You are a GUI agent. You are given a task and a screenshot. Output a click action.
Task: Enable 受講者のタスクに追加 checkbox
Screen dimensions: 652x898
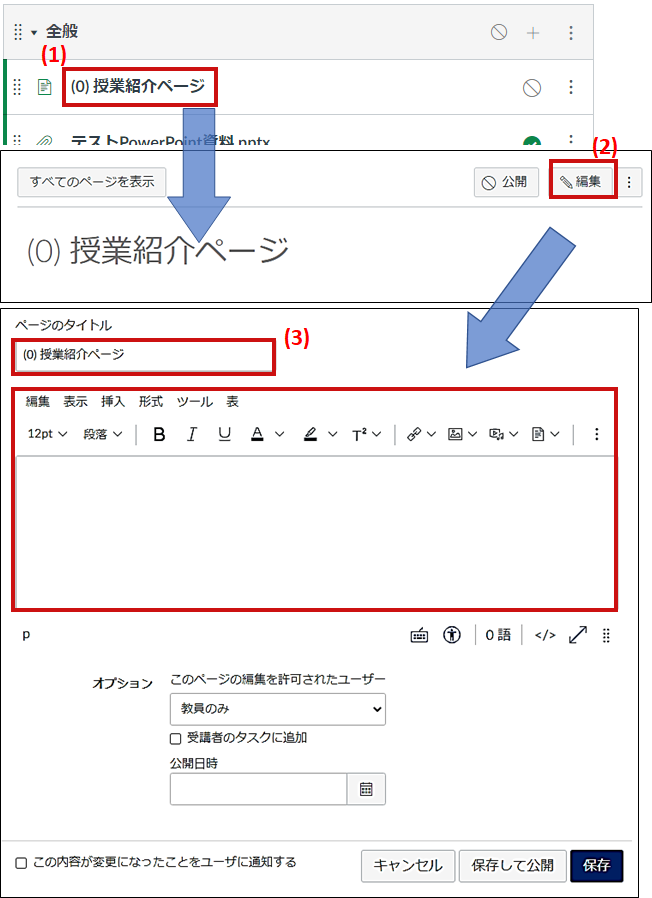pyautogui.click(x=176, y=739)
